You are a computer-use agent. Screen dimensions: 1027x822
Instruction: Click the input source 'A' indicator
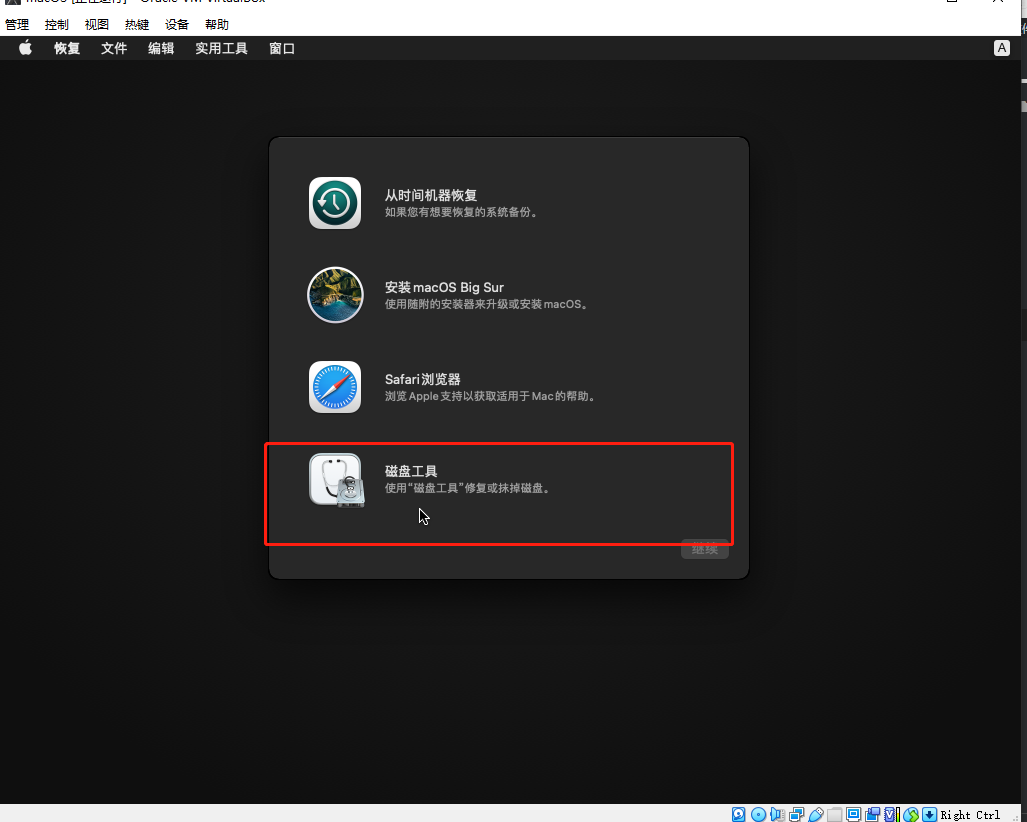pyautogui.click(x=1002, y=48)
